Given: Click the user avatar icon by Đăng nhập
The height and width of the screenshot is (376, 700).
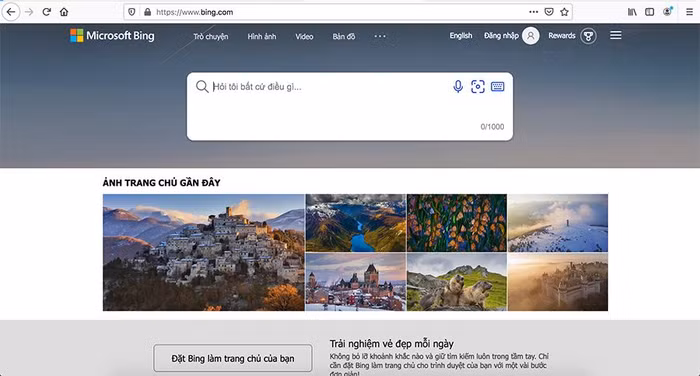Looking at the screenshot, I should (x=530, y=36).
